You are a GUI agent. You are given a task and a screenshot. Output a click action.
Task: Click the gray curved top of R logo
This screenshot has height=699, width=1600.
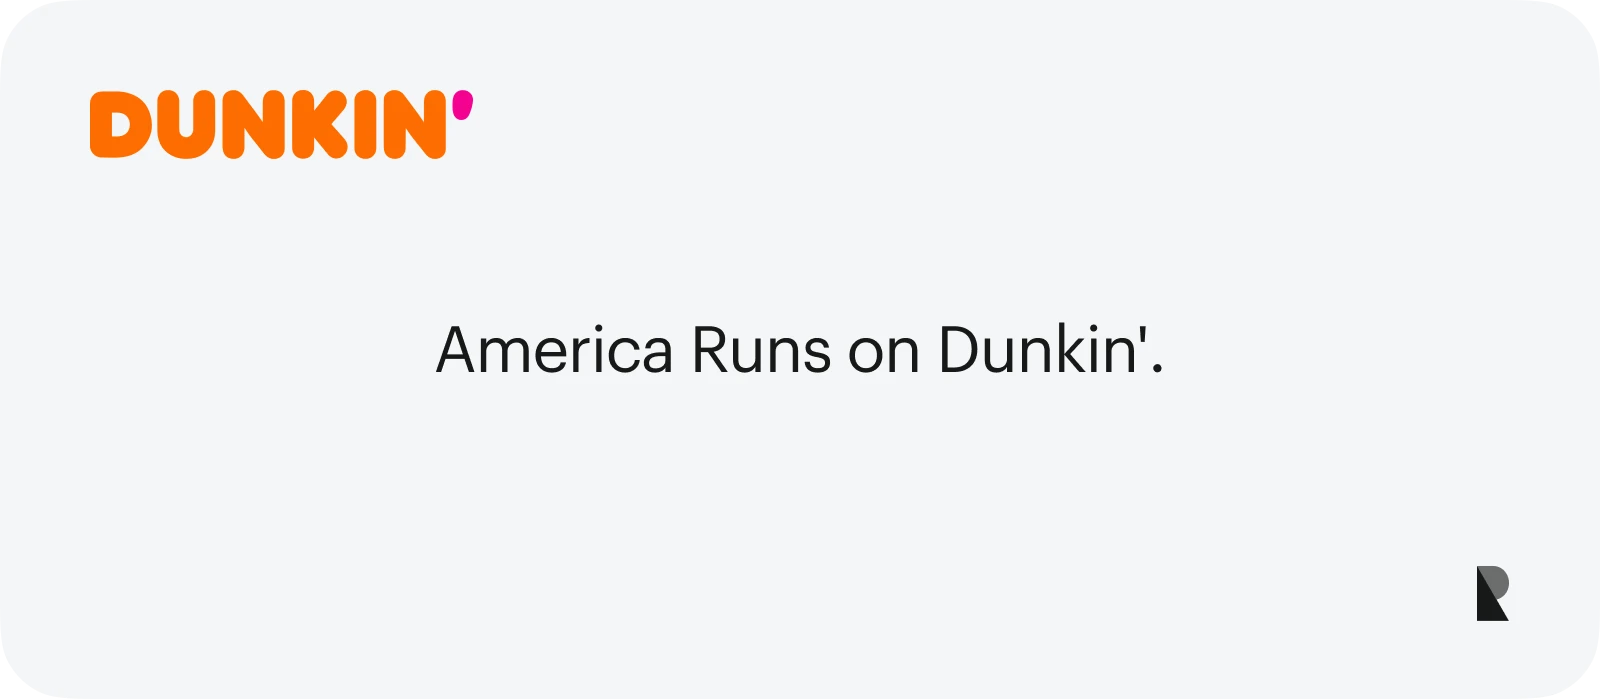point(1498,580)
